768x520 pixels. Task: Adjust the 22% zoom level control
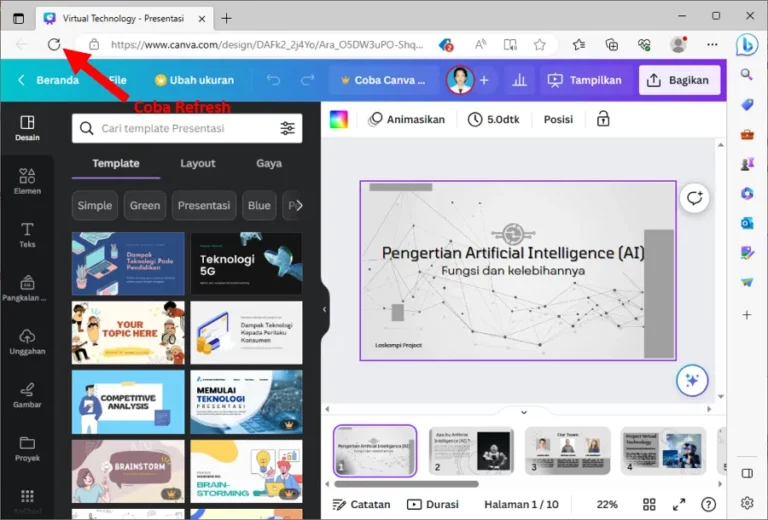(x=607, y=504)
